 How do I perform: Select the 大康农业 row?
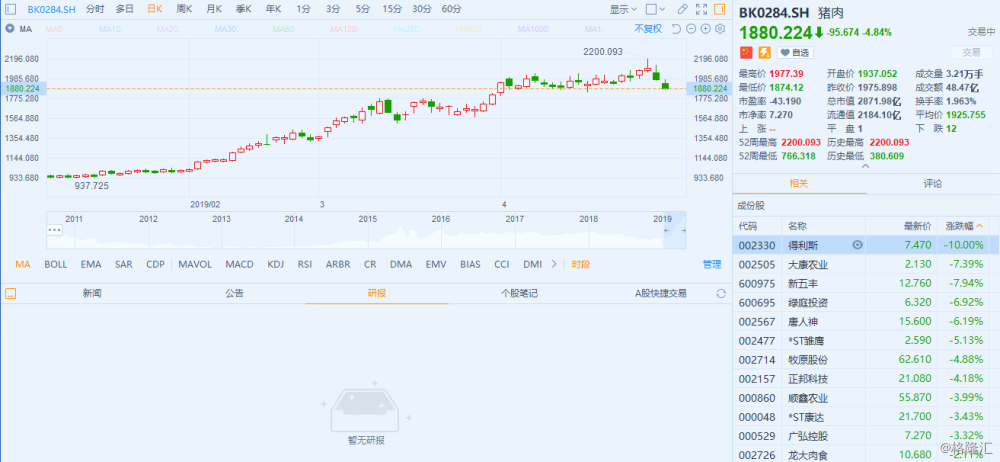pyautogui.click(x=867, y=264)
